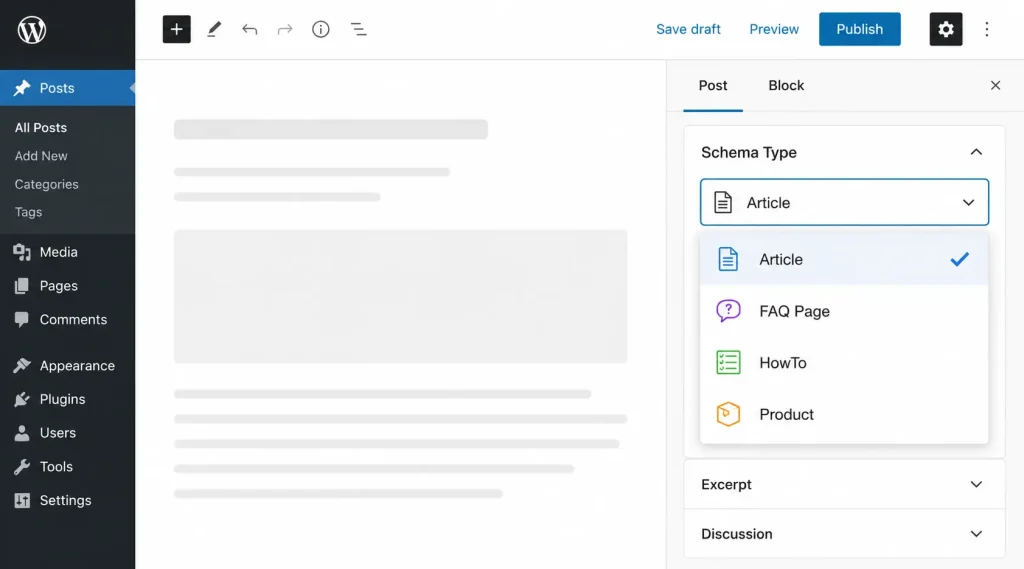This screenshot has width=1024, height=569.
Task: Click the blue Article document icon in list
Action: [x=728, y=259]
